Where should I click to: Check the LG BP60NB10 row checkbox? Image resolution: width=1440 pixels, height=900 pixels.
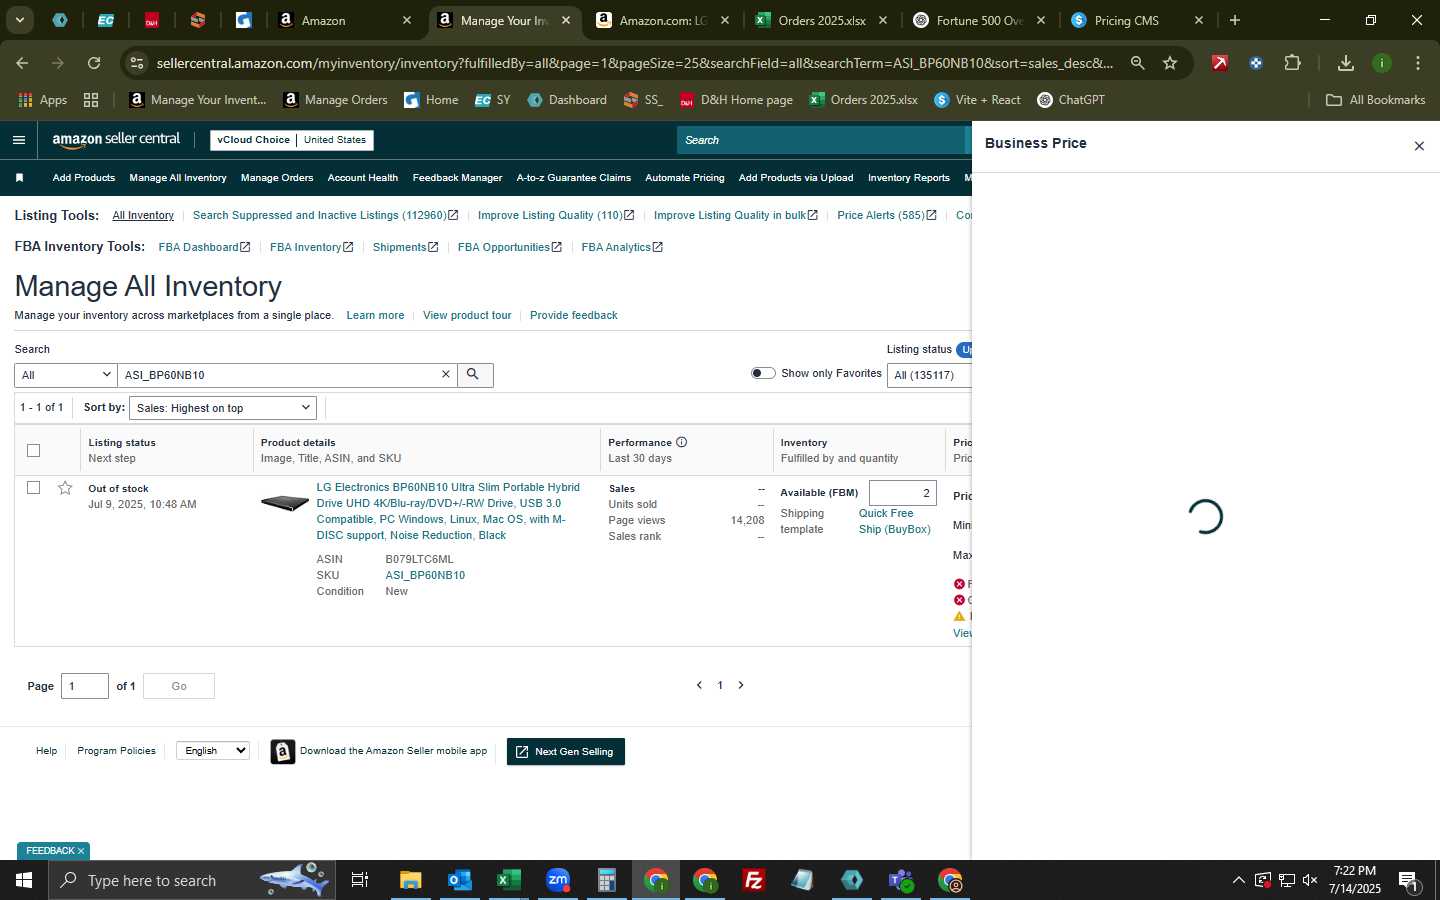33,488
